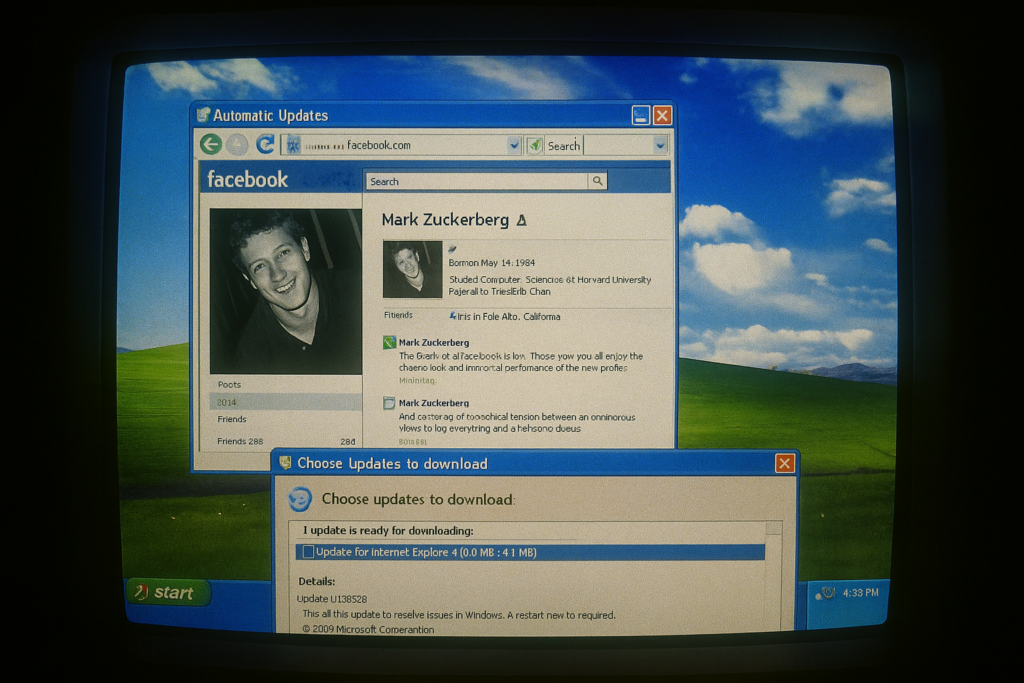The width and height of the screenshot is (1024, 683).
Task: Click the greyed-out forward navigation button
Action: 237,145
